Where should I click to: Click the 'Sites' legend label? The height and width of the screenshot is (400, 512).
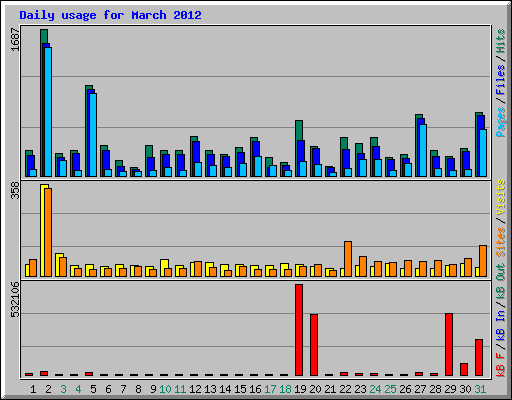coord(501,242)
